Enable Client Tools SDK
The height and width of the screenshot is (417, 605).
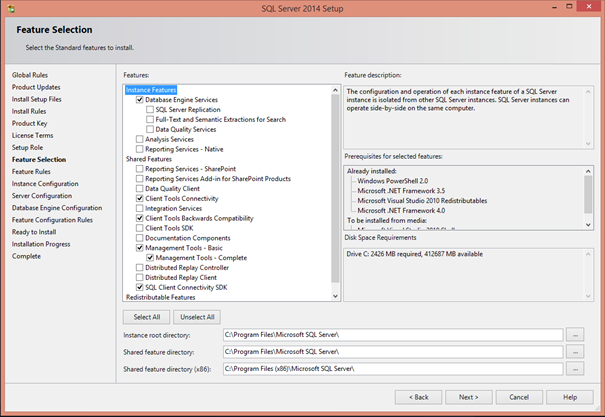tap(140, 228)
